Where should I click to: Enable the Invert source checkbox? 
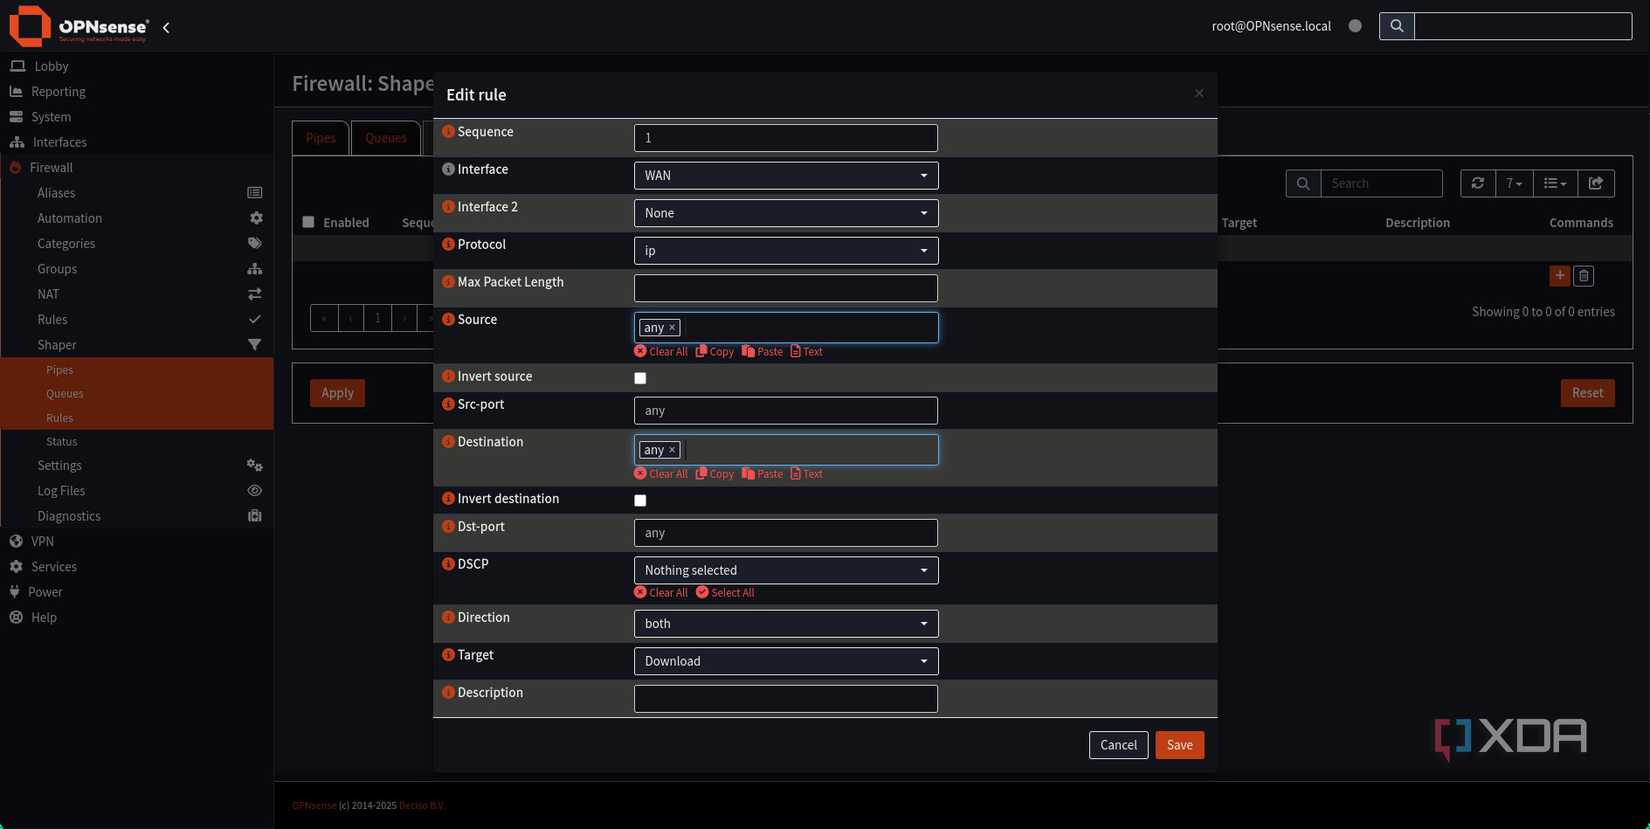tap(640, 378)
